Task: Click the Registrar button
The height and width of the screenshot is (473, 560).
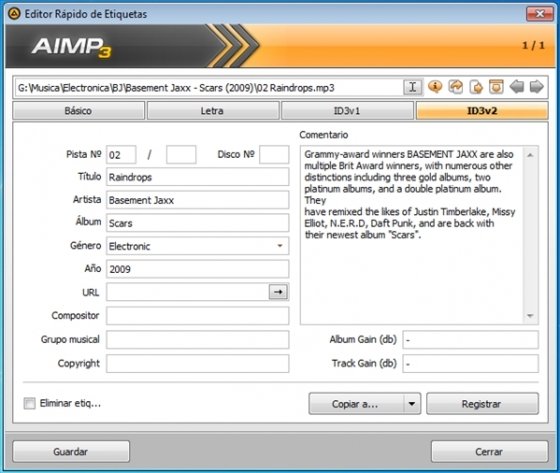Action: 482,404
